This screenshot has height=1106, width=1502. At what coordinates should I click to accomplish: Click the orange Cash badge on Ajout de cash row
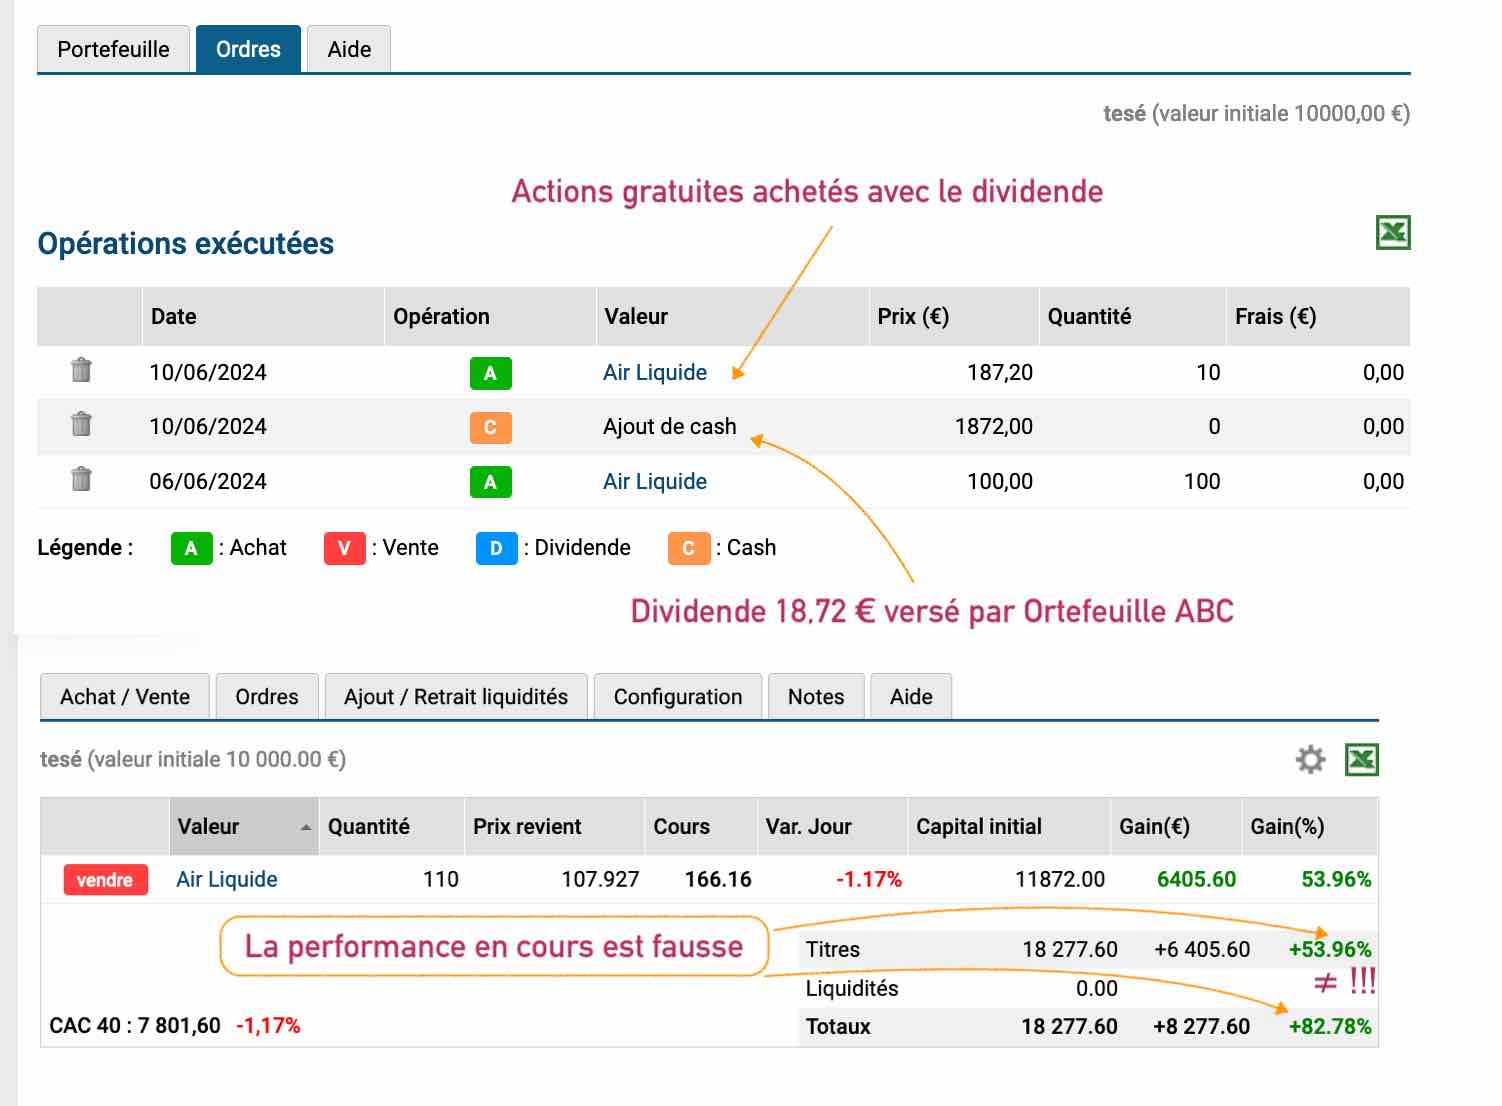[490, 427]
